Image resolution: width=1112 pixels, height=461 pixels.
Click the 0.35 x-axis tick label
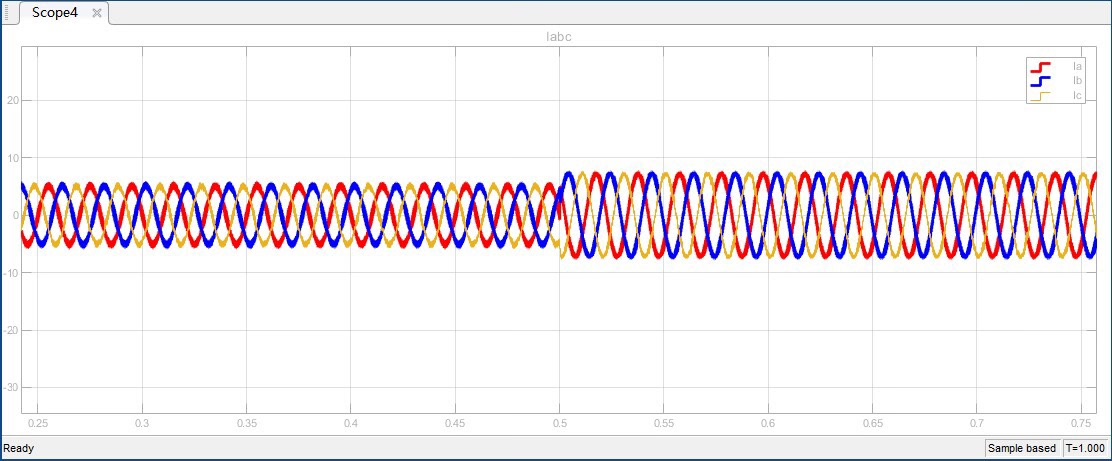tap(247, 423)
